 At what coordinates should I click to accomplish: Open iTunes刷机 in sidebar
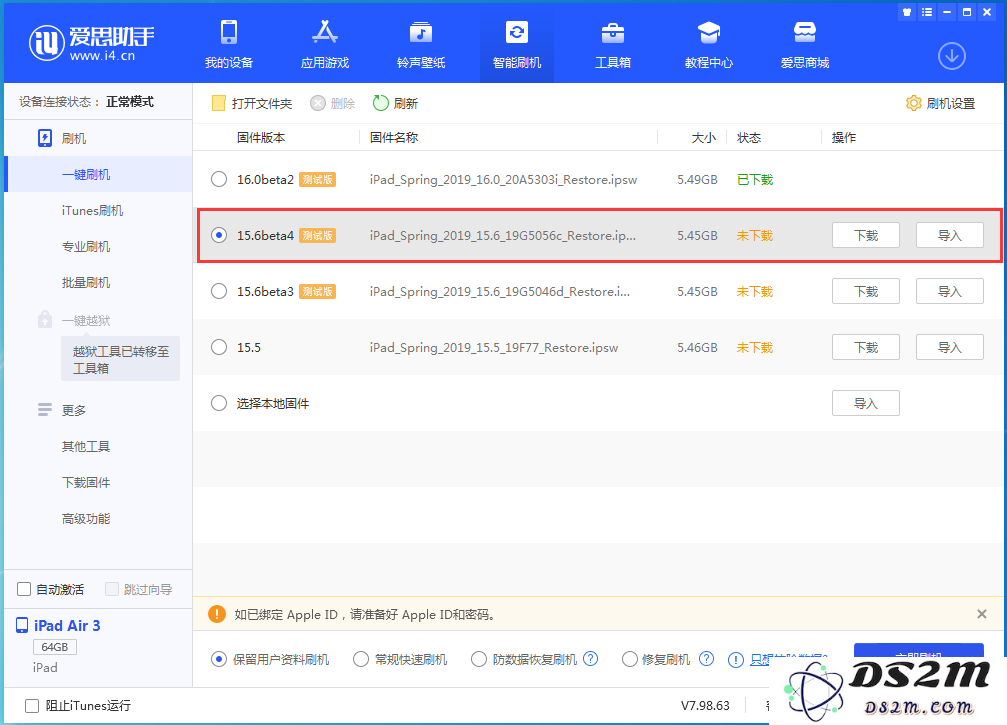[92, 210]
